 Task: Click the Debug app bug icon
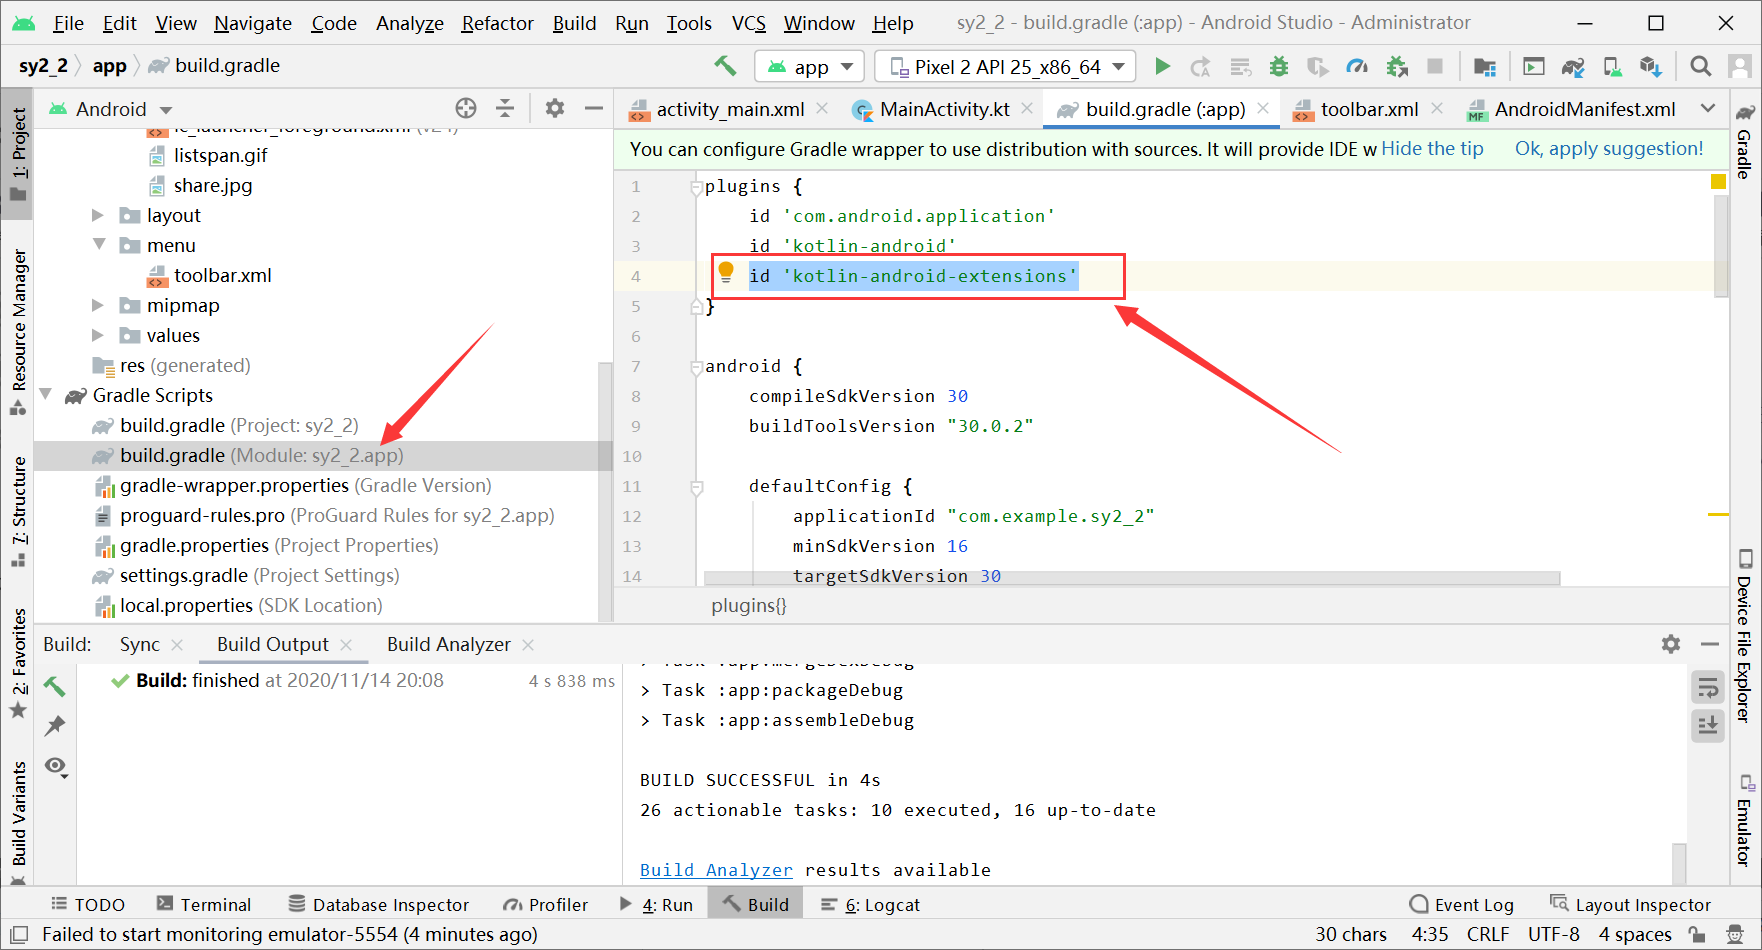pyautogui.click(x=1279, y=66)
